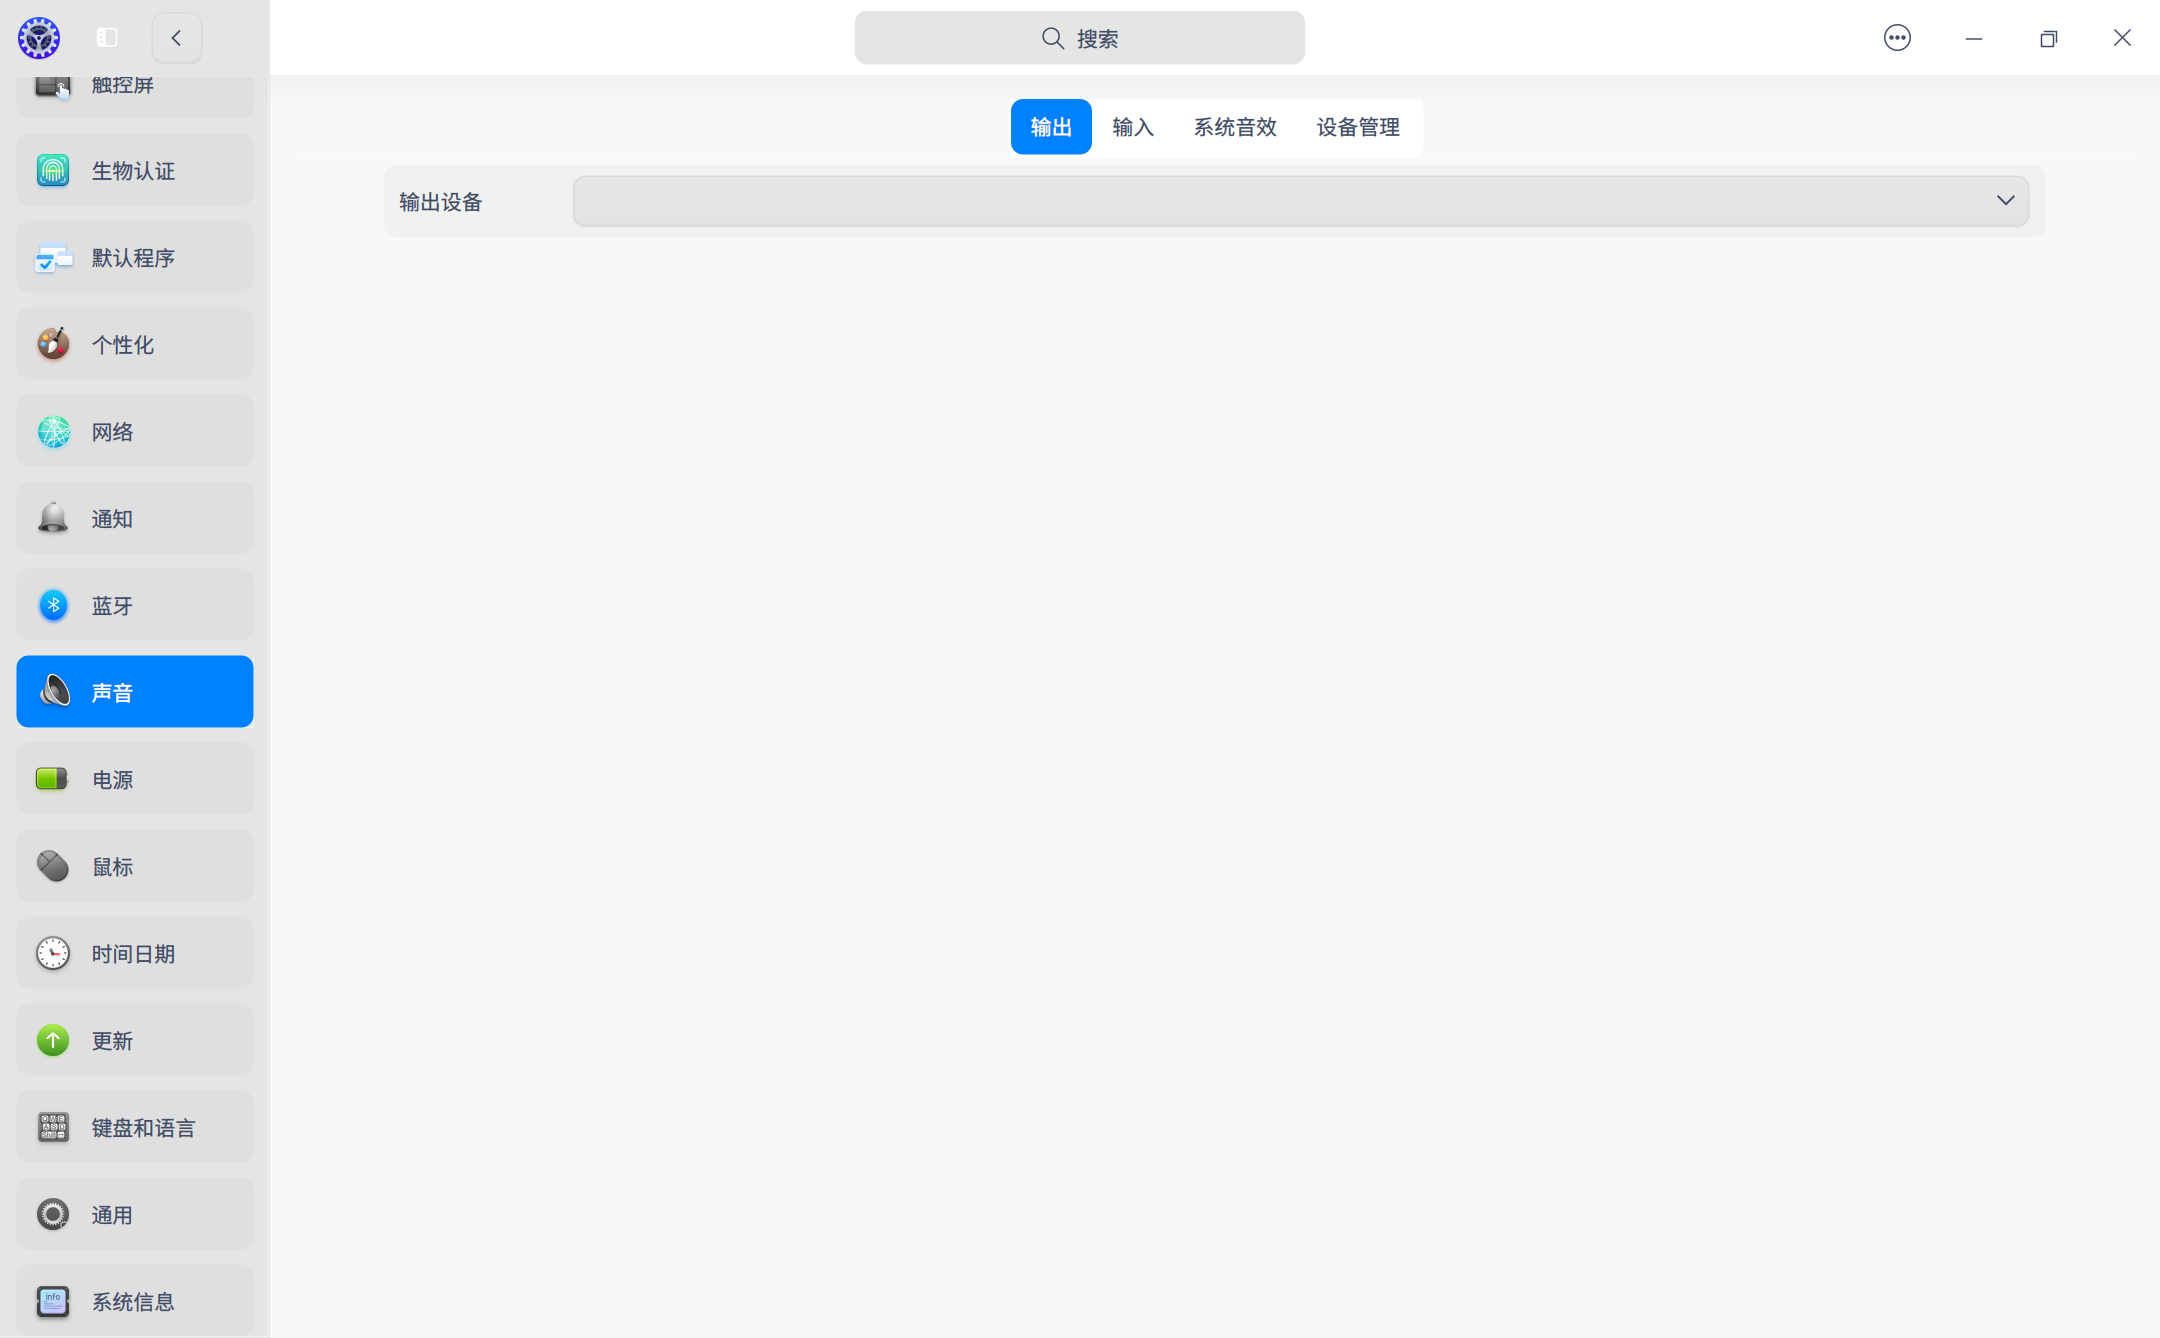Open the Biometric authentication (生物认证) fingerprint icon
Image resolution: width=2160 pixels, height=1338 pixels.
[x=53, y=170]
